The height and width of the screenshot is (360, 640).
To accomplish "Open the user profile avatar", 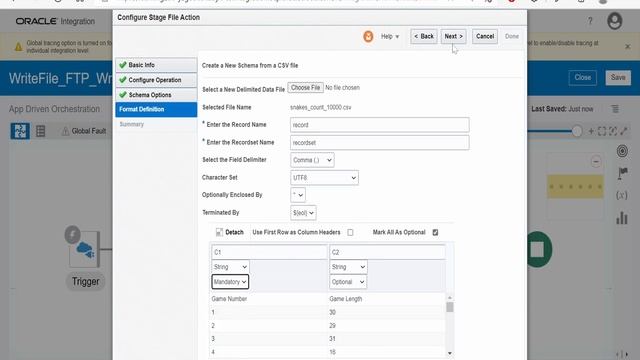I will tap(614, 21).
